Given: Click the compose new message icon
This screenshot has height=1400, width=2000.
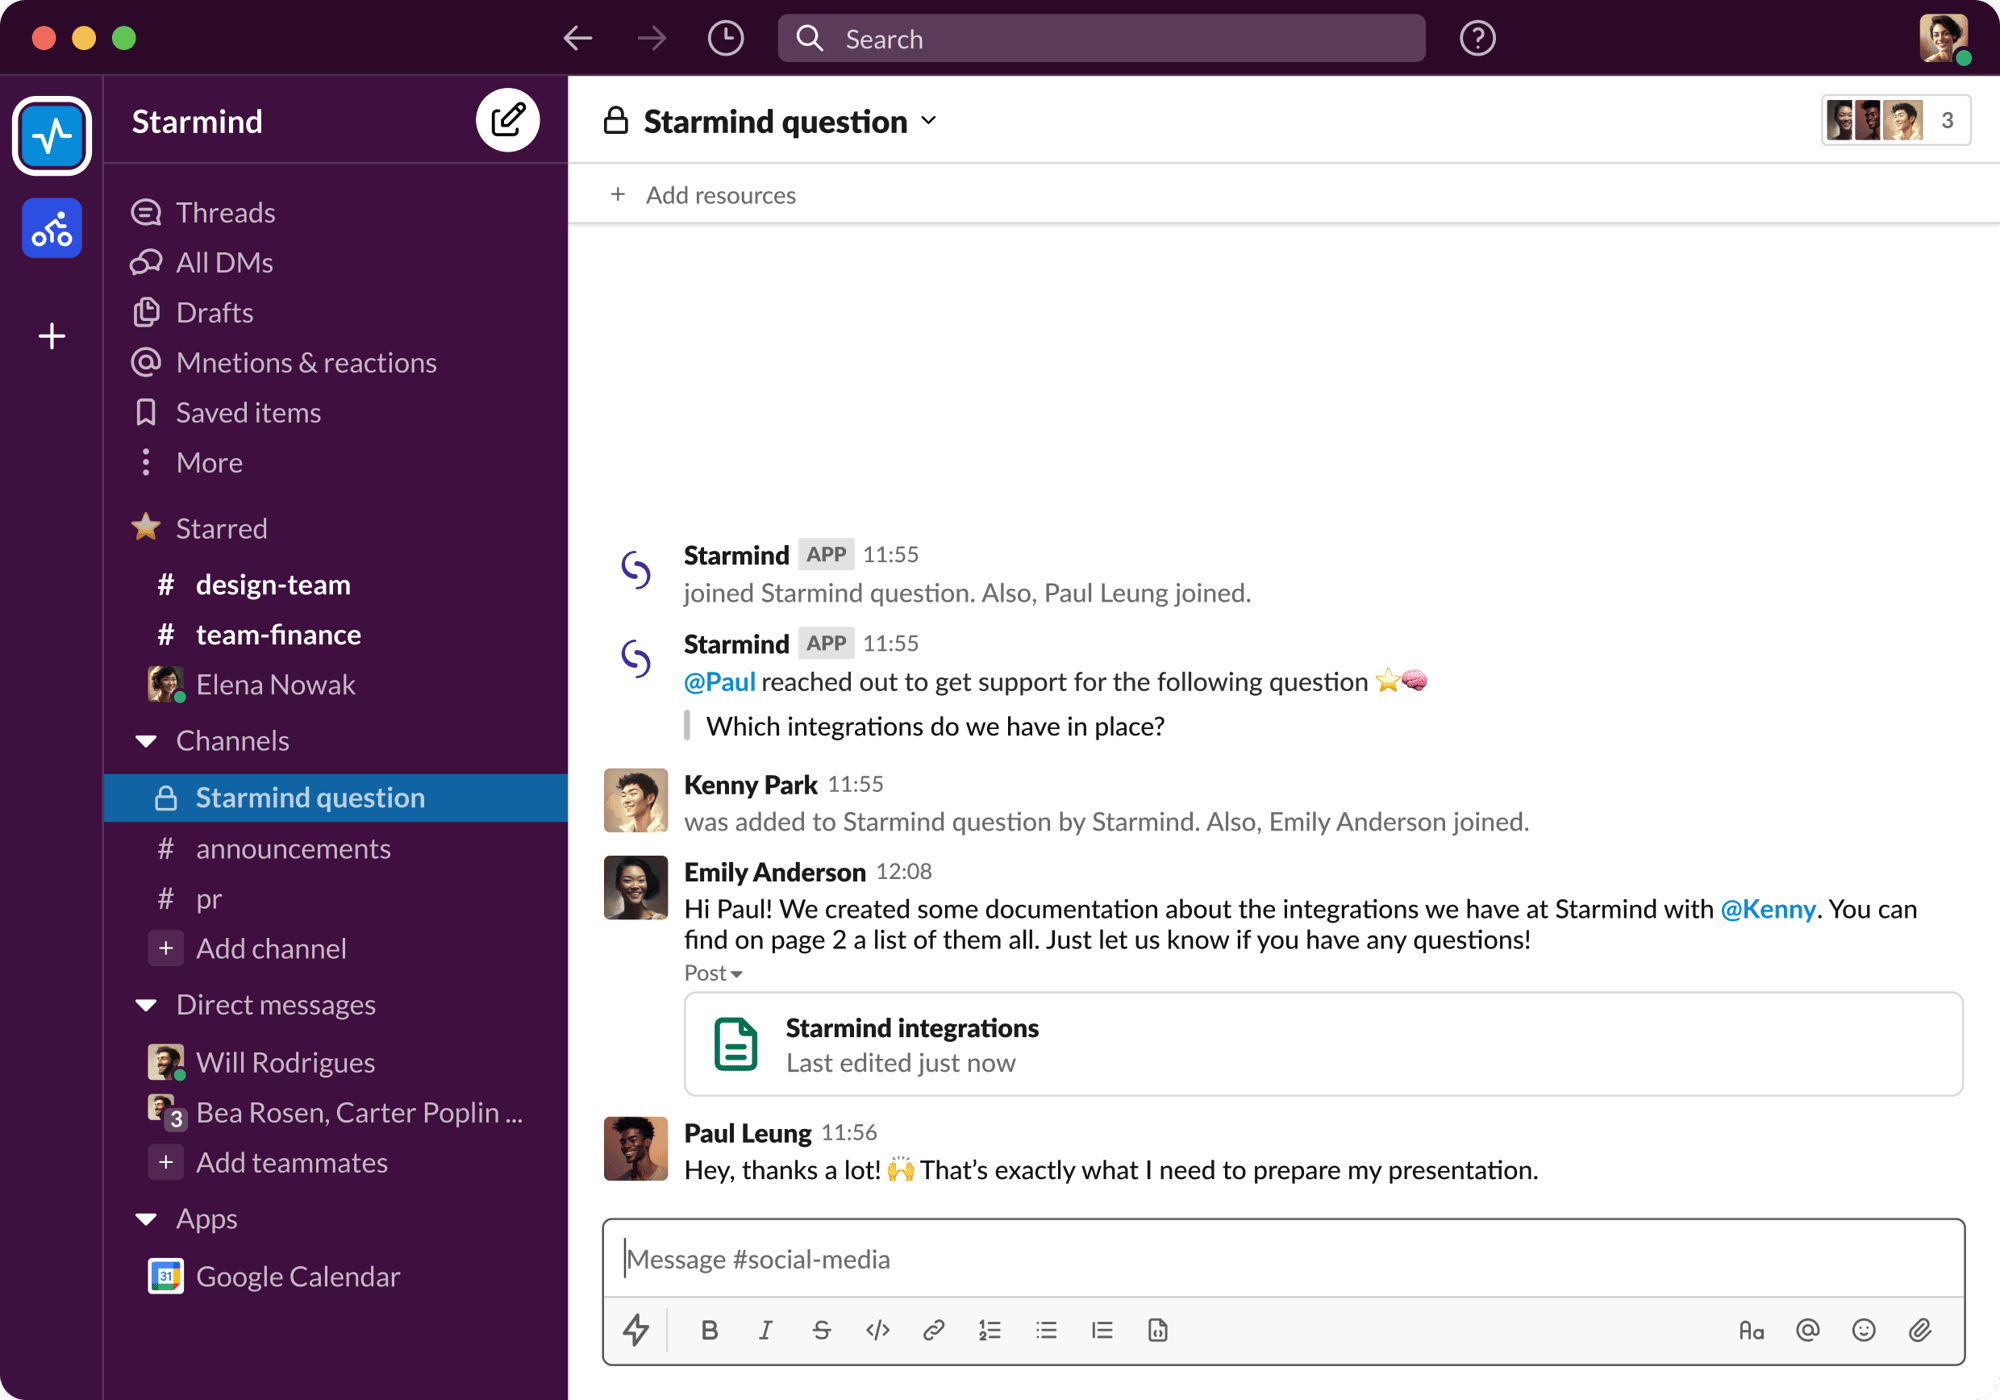Looking at the screenshot, I should pyautogui.click(x=508, y=120).
